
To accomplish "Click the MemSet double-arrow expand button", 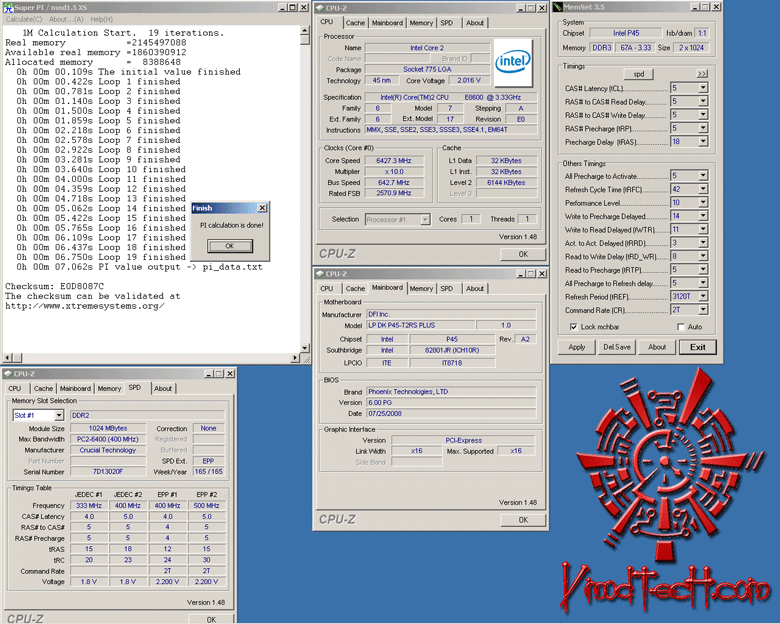I will 701,74.
